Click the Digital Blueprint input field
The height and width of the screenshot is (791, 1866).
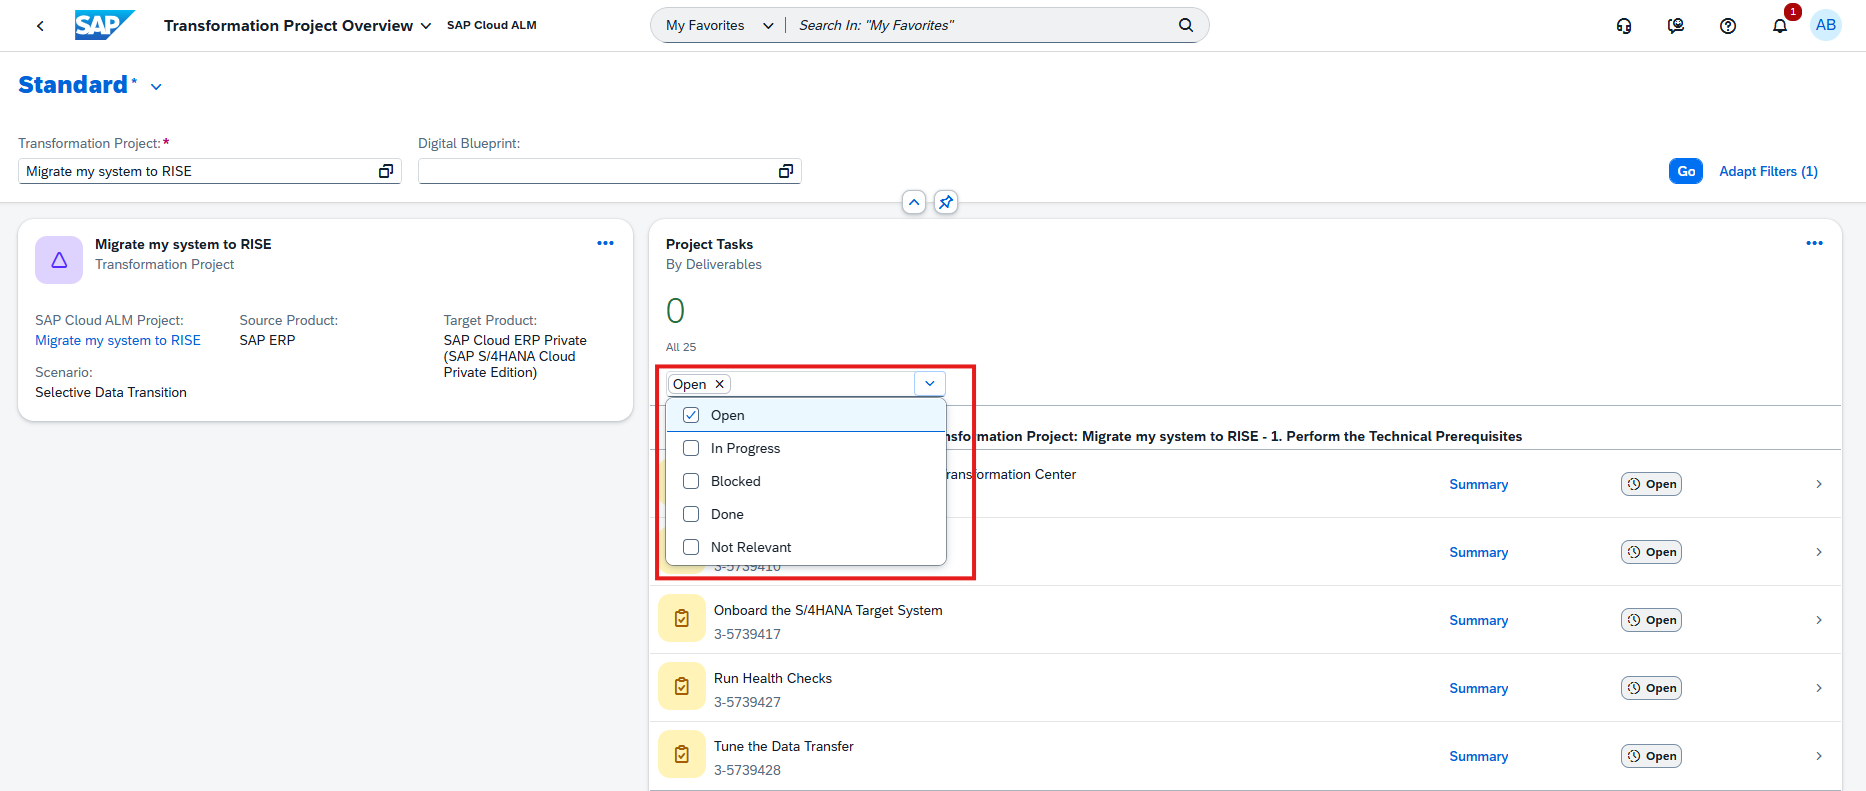click(597, 171)
